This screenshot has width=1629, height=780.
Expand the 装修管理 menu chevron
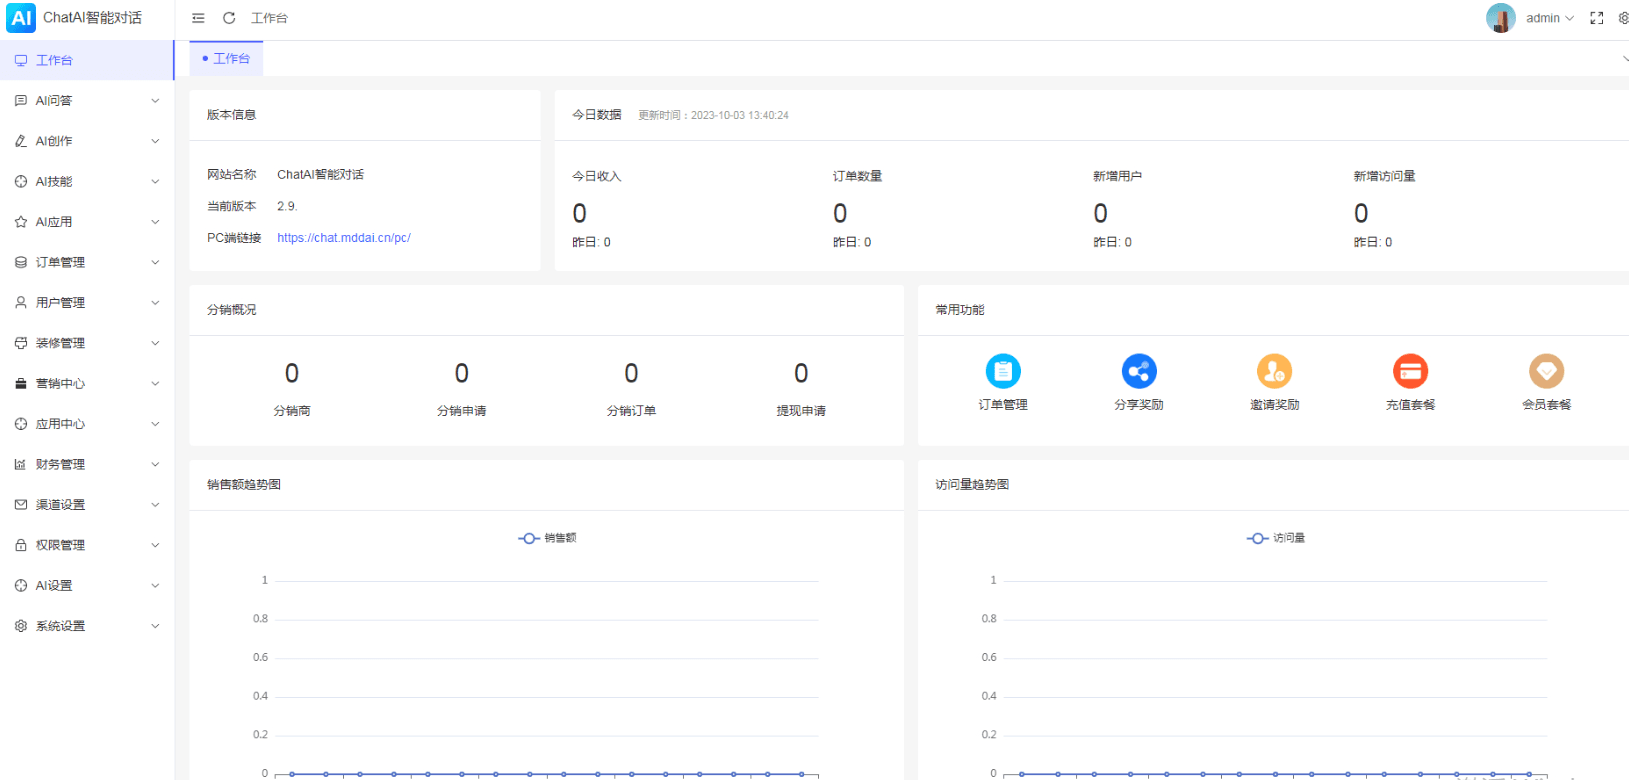tap(155, 343)
